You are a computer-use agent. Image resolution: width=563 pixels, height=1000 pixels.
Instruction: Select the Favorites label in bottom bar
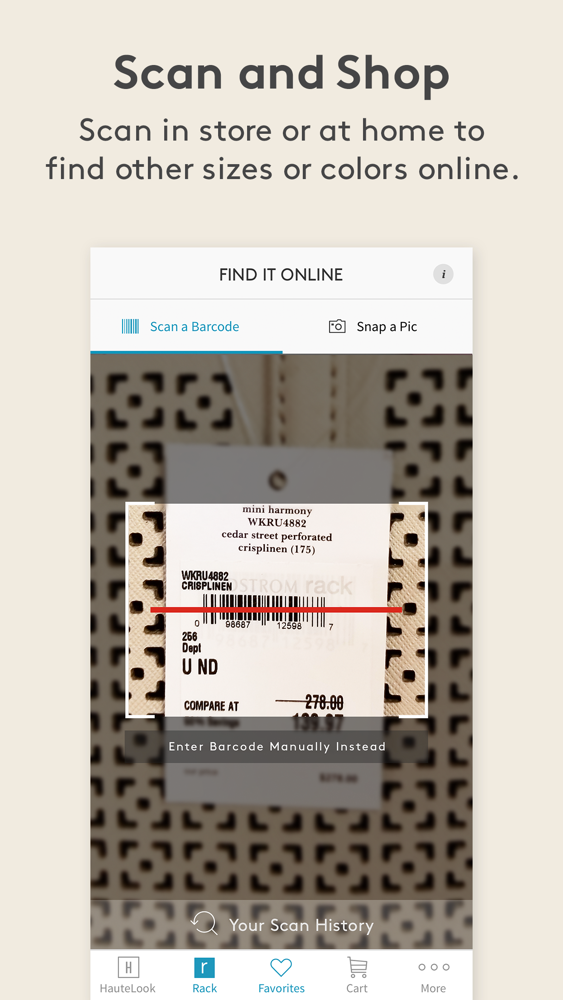tap(281, 988)
